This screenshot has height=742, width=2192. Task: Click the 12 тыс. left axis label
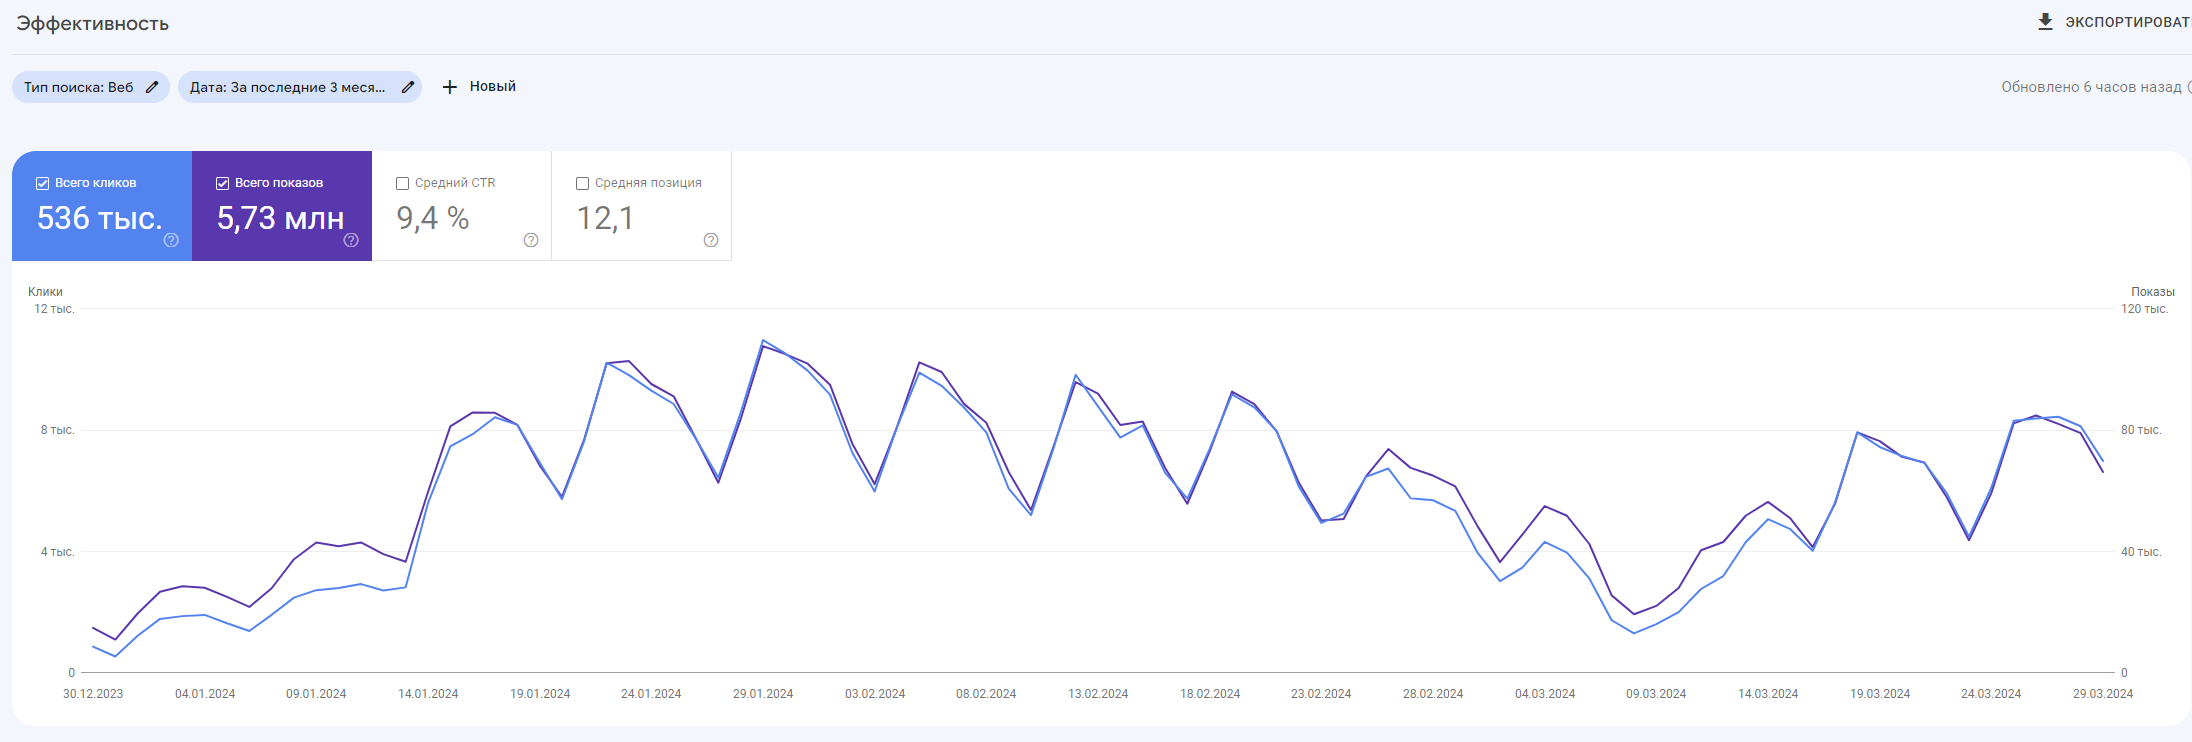tap(54, 309)
